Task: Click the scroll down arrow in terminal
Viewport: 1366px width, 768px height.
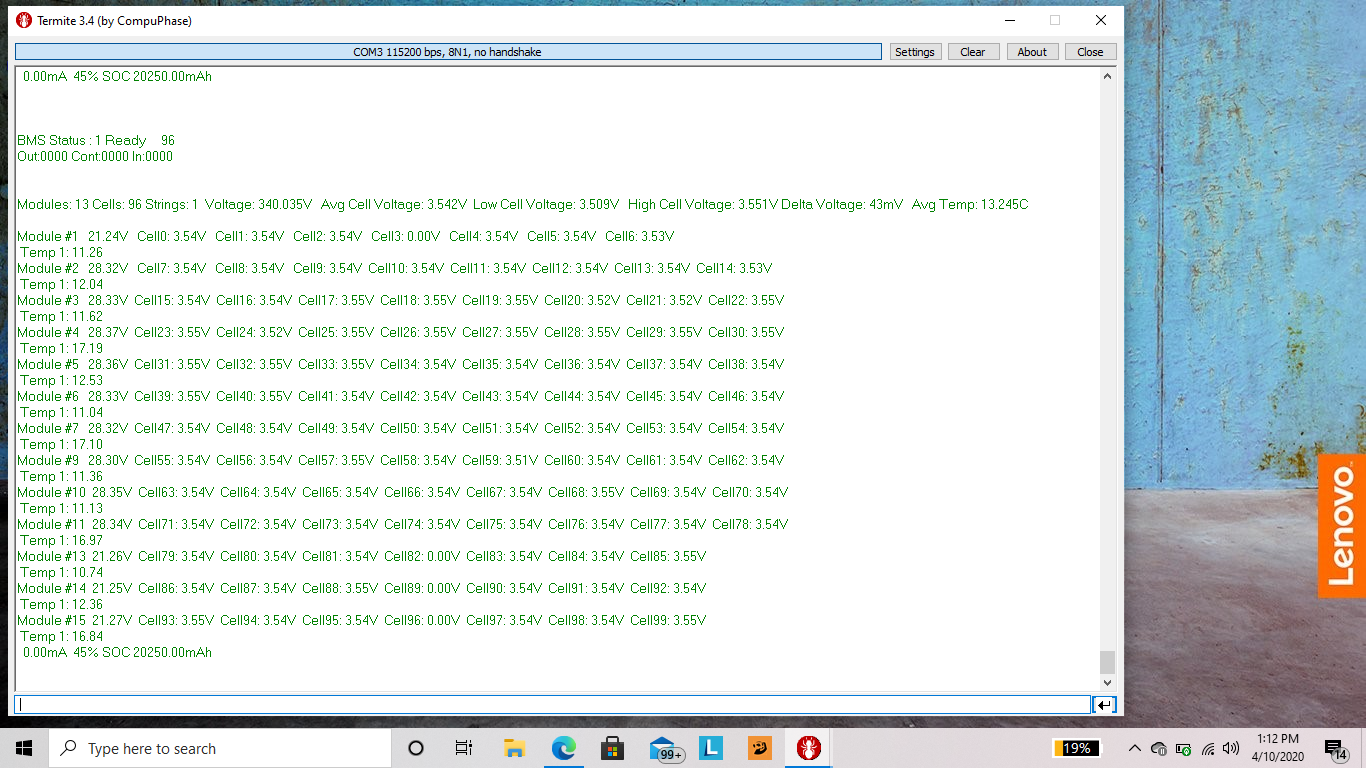Action: (1107, 682)
